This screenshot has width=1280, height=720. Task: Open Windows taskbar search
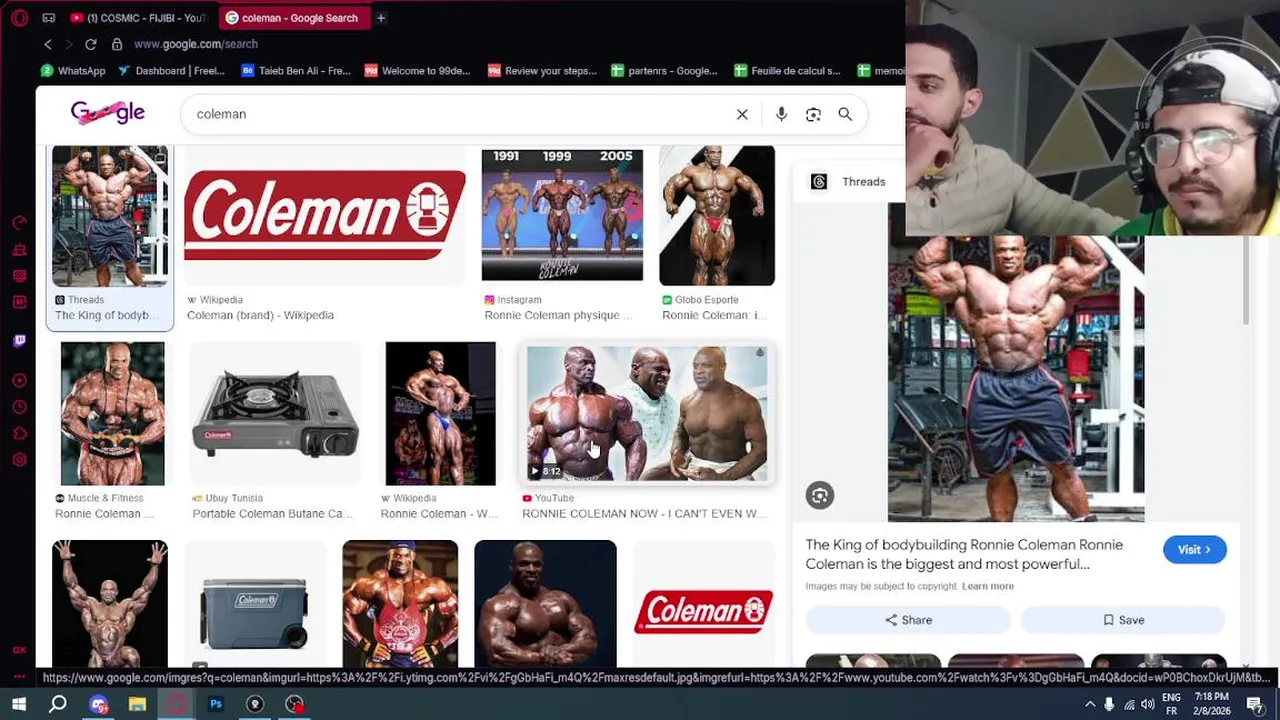58,704
